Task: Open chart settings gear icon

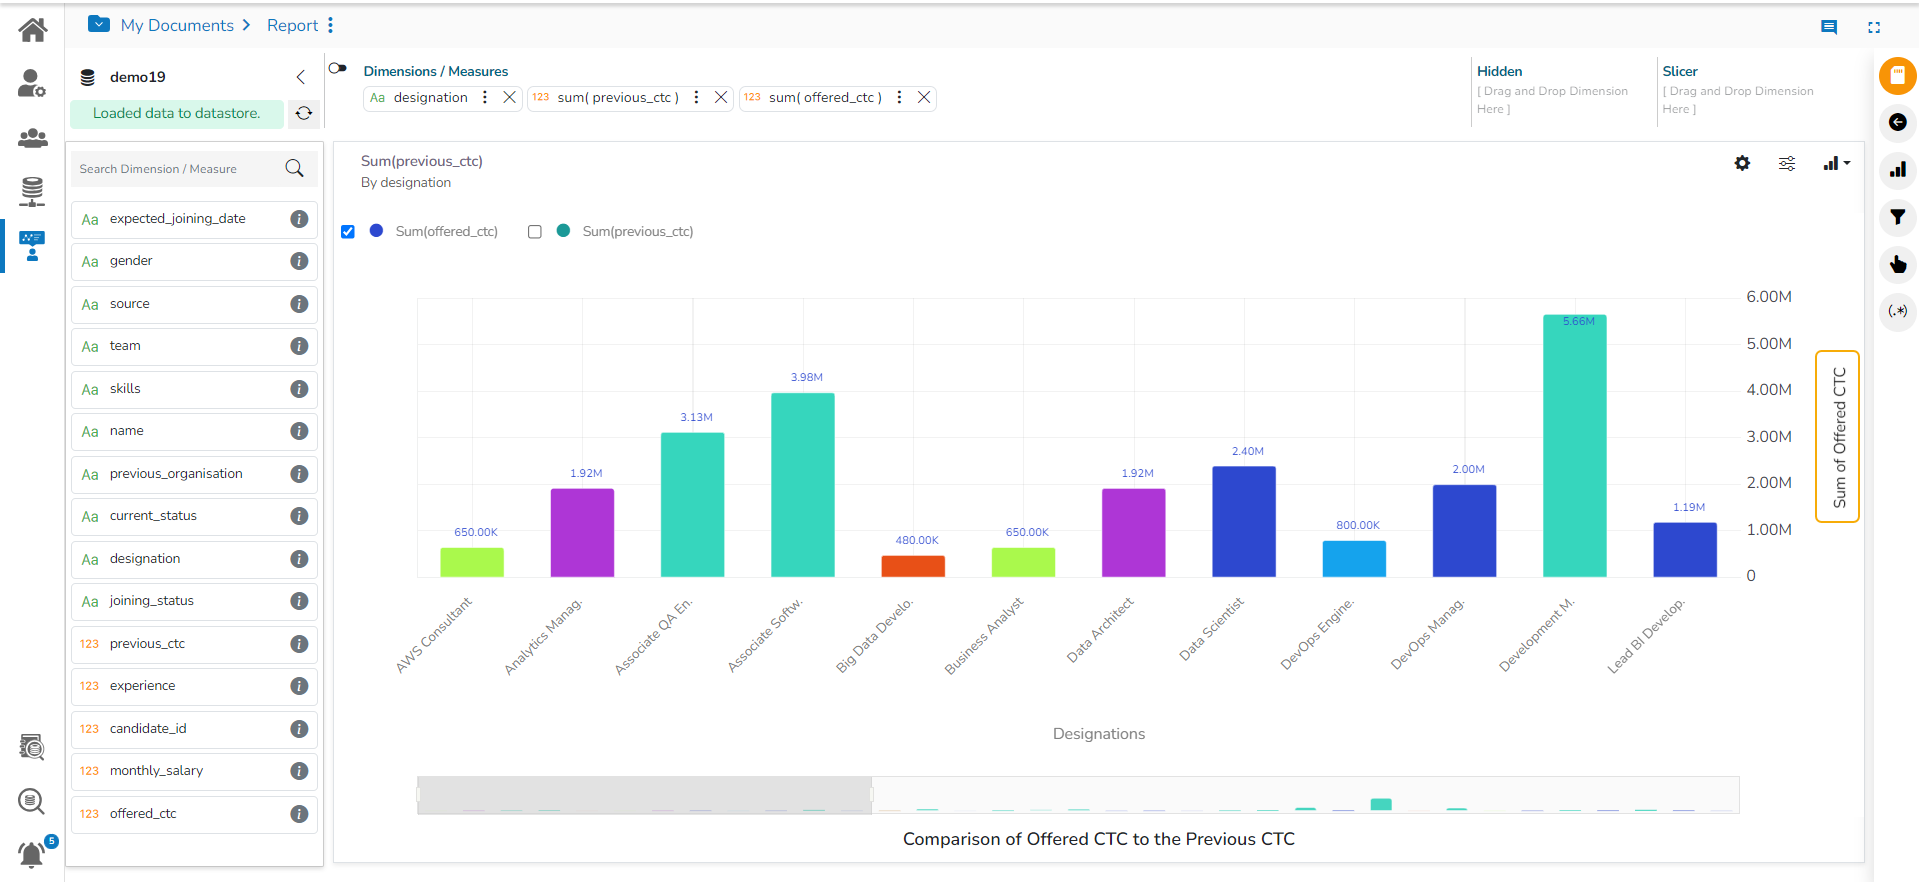Action: pos(1742,163)
